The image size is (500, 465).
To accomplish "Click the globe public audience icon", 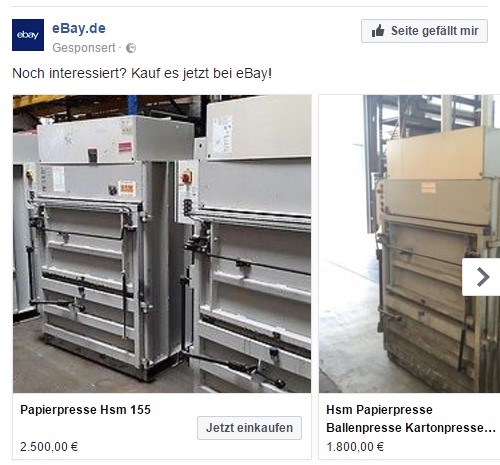I will (131, 48).
